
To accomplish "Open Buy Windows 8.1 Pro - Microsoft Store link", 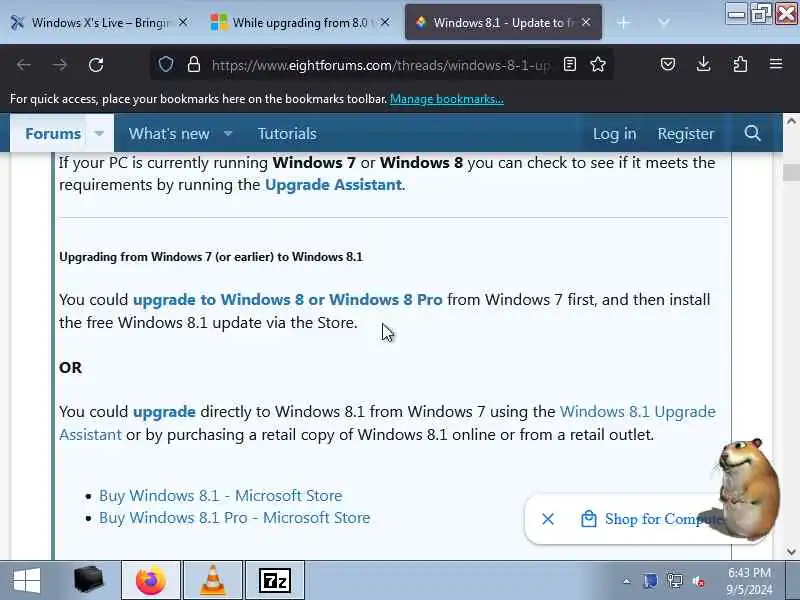I will 235,518.
